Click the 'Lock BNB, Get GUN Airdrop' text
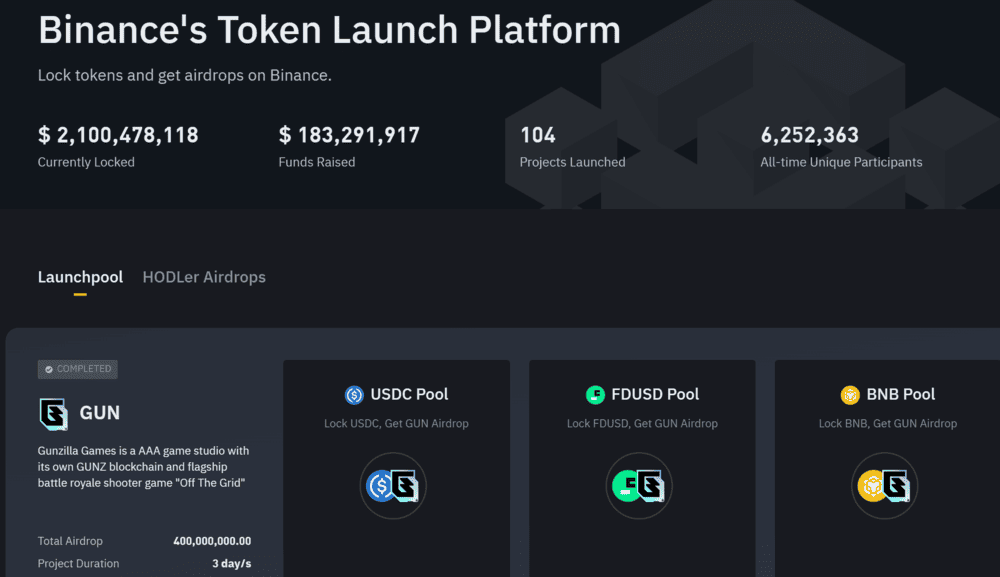 (888, 423)
